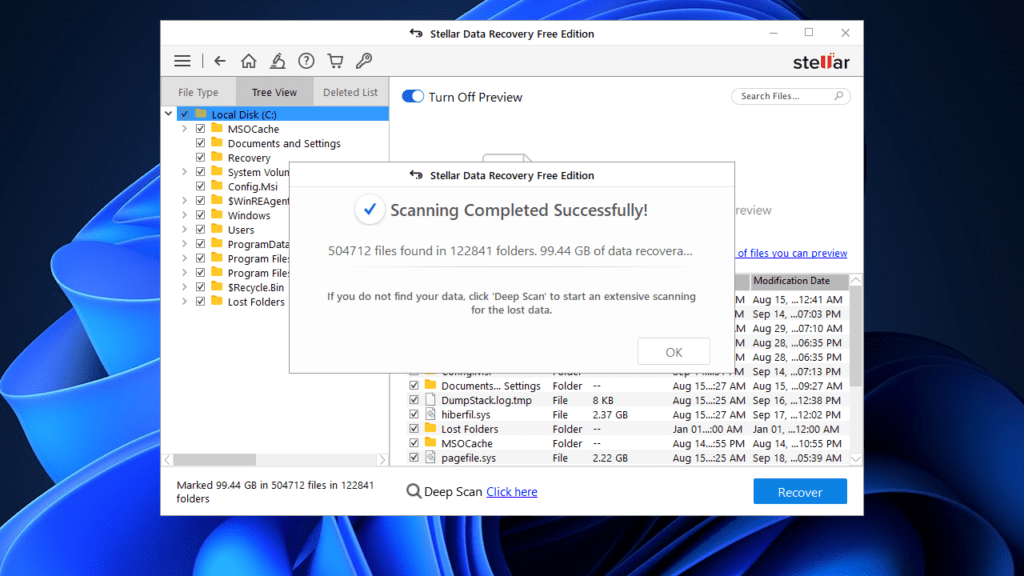Expand the Lost Folders tree node
Screen dimensions: 1024x576
tap(184, 301)
